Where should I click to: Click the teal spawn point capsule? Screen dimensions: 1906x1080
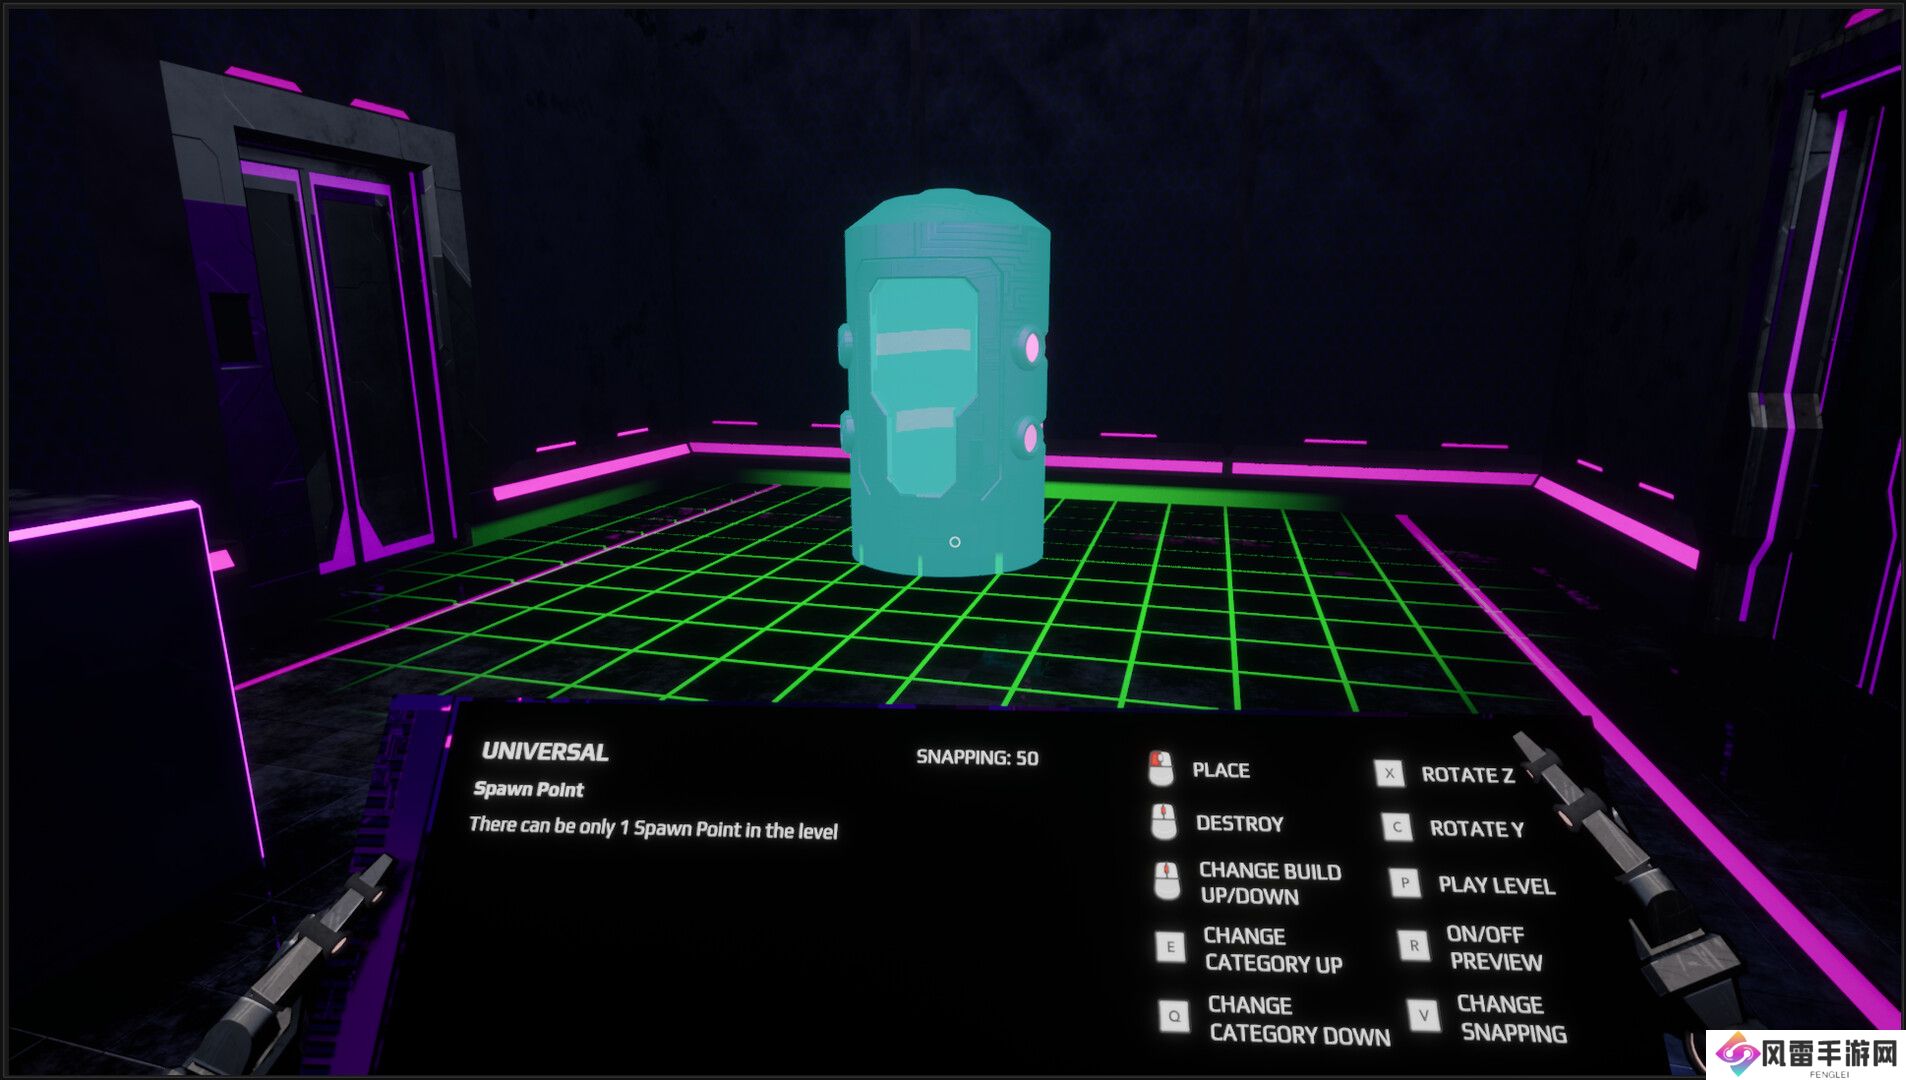coord(945,390)
